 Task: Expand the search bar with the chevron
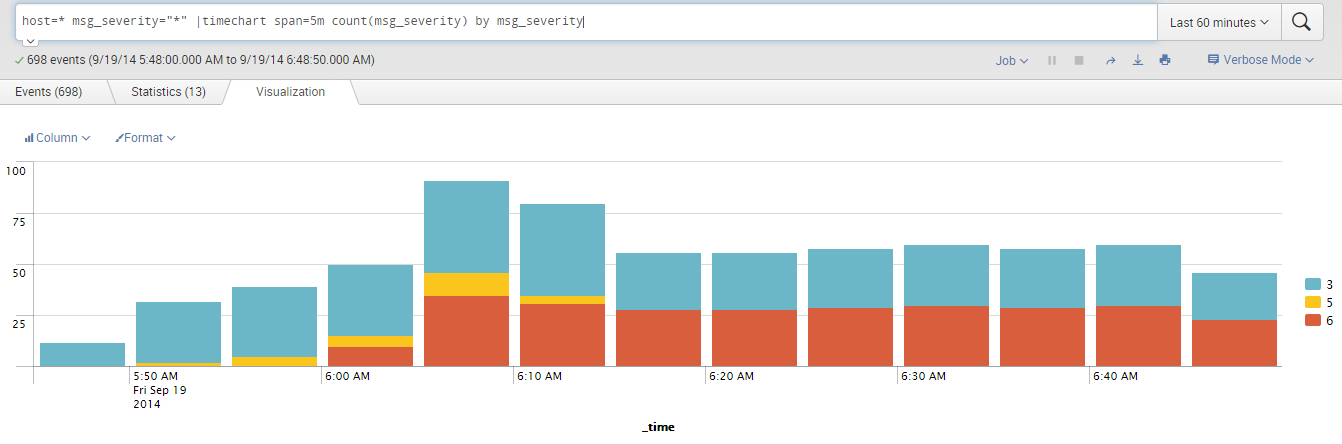click(30, 41)
